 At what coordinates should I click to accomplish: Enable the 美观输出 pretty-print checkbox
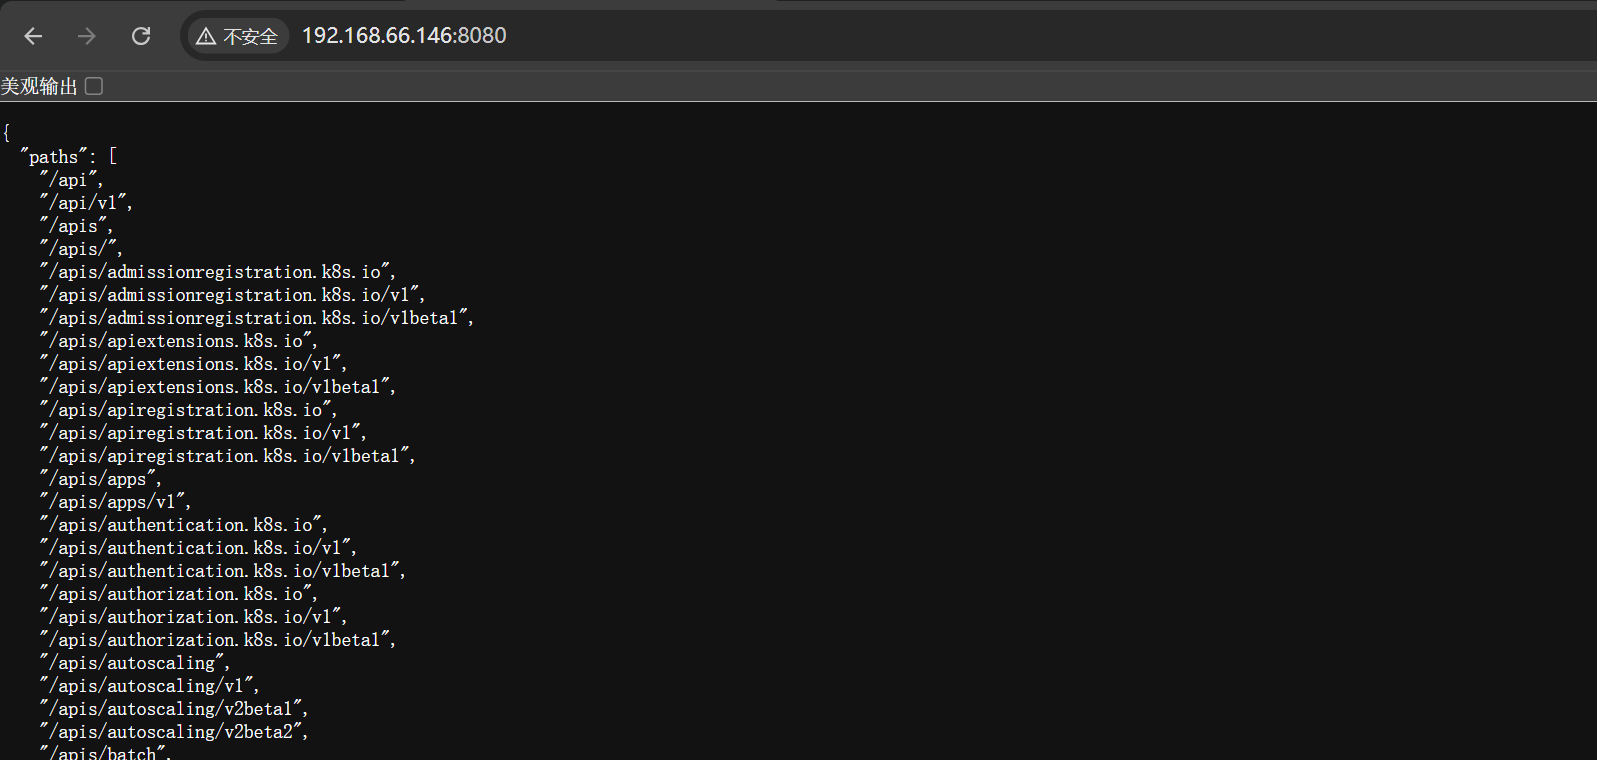coord(94,86)
